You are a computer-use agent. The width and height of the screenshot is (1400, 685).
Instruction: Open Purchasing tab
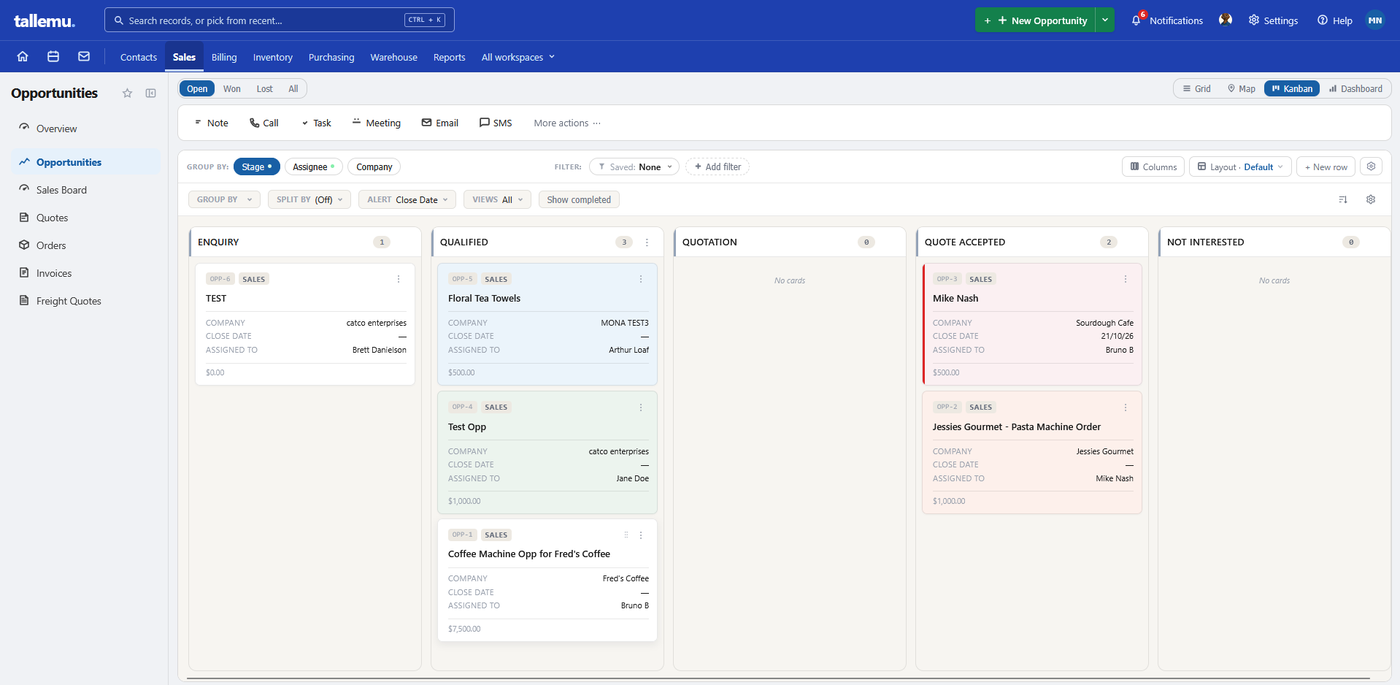(x=331, y=57)
